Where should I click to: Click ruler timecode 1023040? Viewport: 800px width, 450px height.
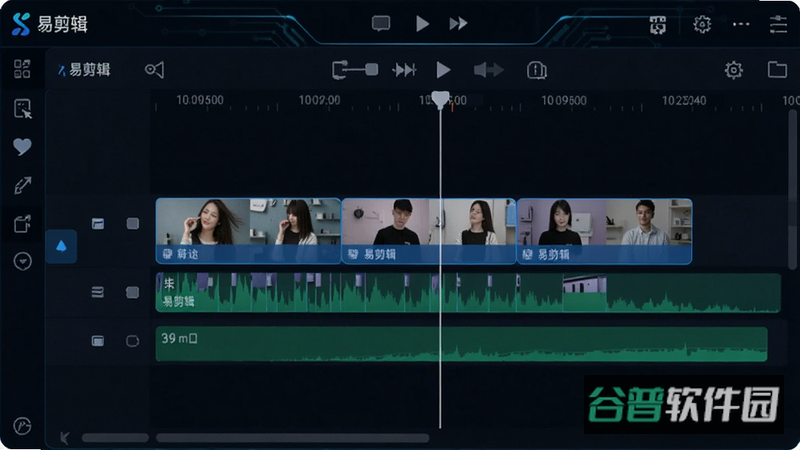pyautogui.click(x=684, y=101)
